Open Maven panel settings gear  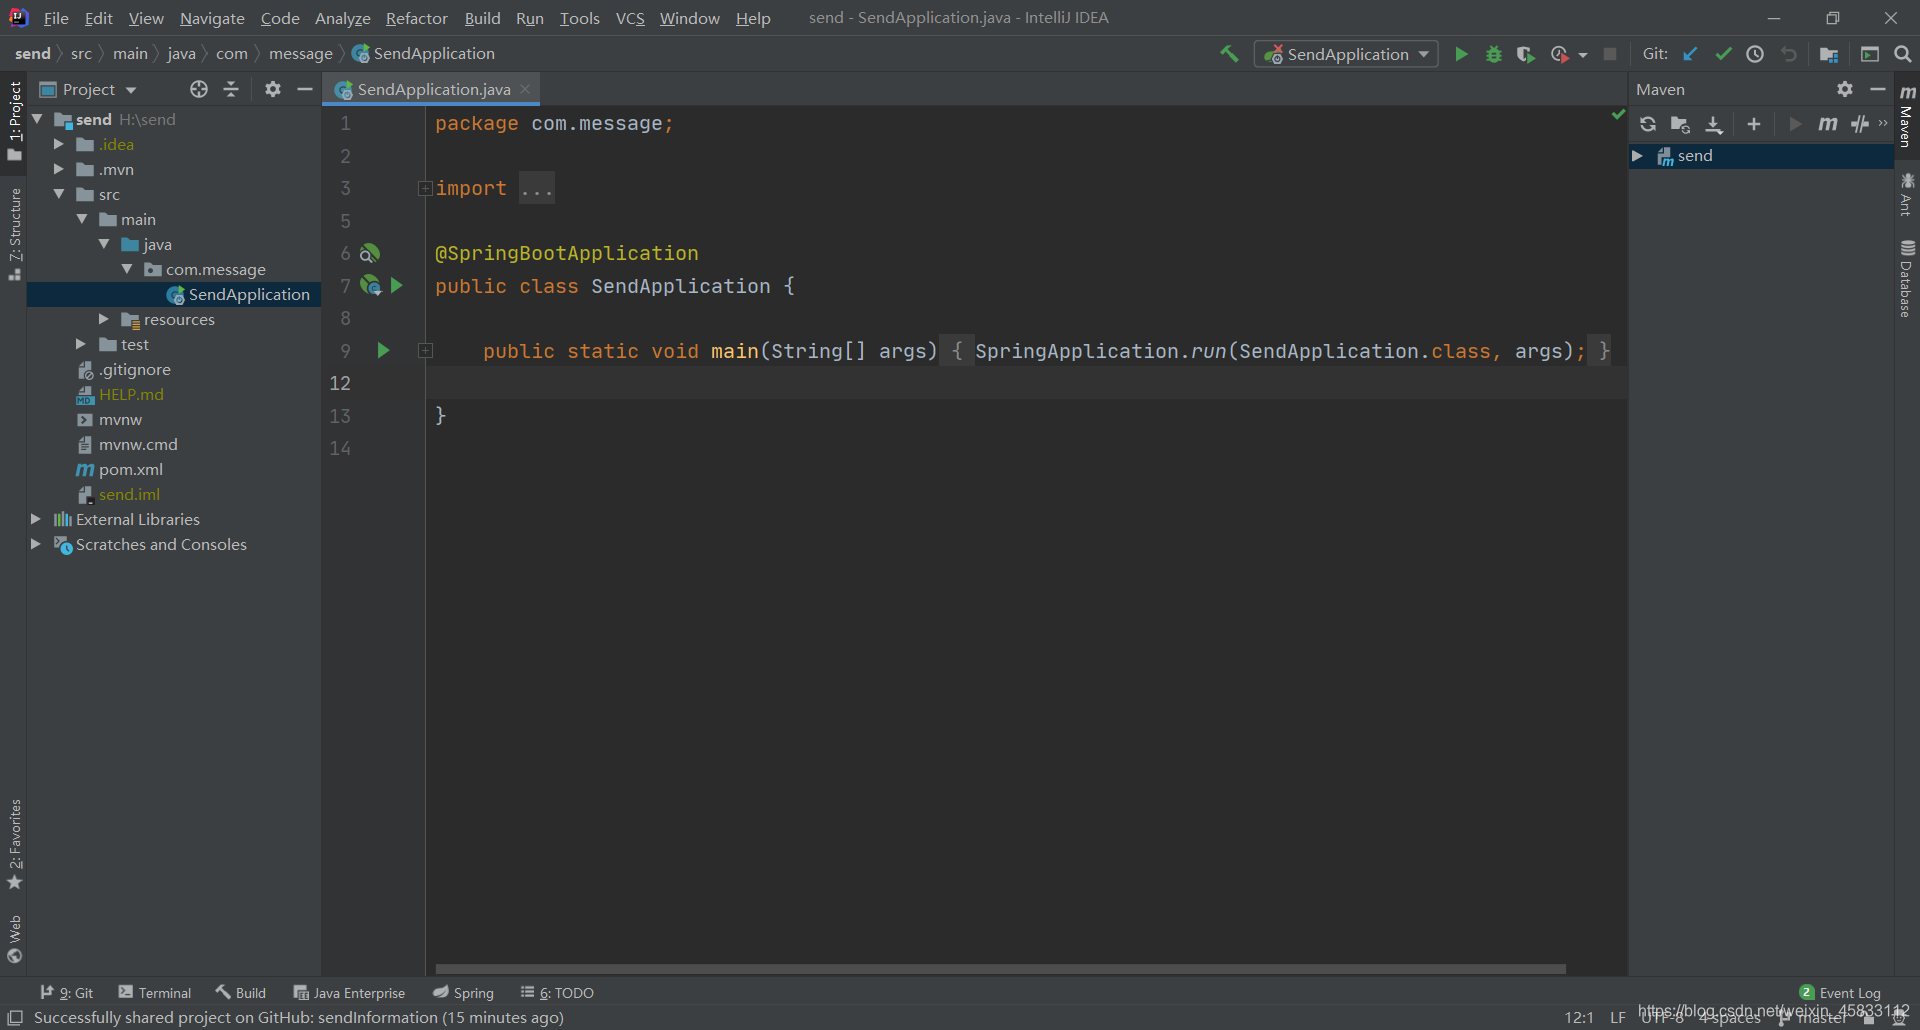(x=1845, y=89)
